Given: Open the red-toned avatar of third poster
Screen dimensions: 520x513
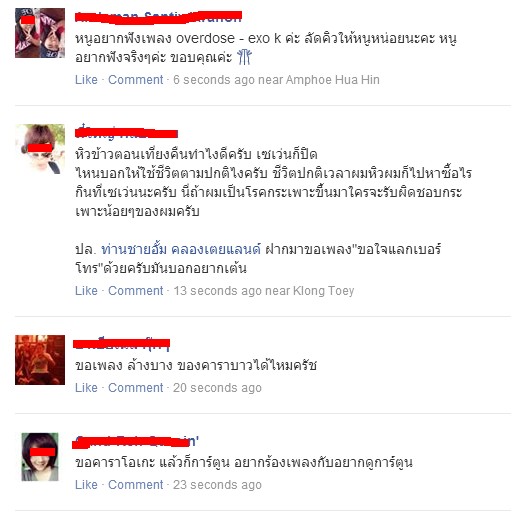Looking at the screenshot, I should point(40,360).
